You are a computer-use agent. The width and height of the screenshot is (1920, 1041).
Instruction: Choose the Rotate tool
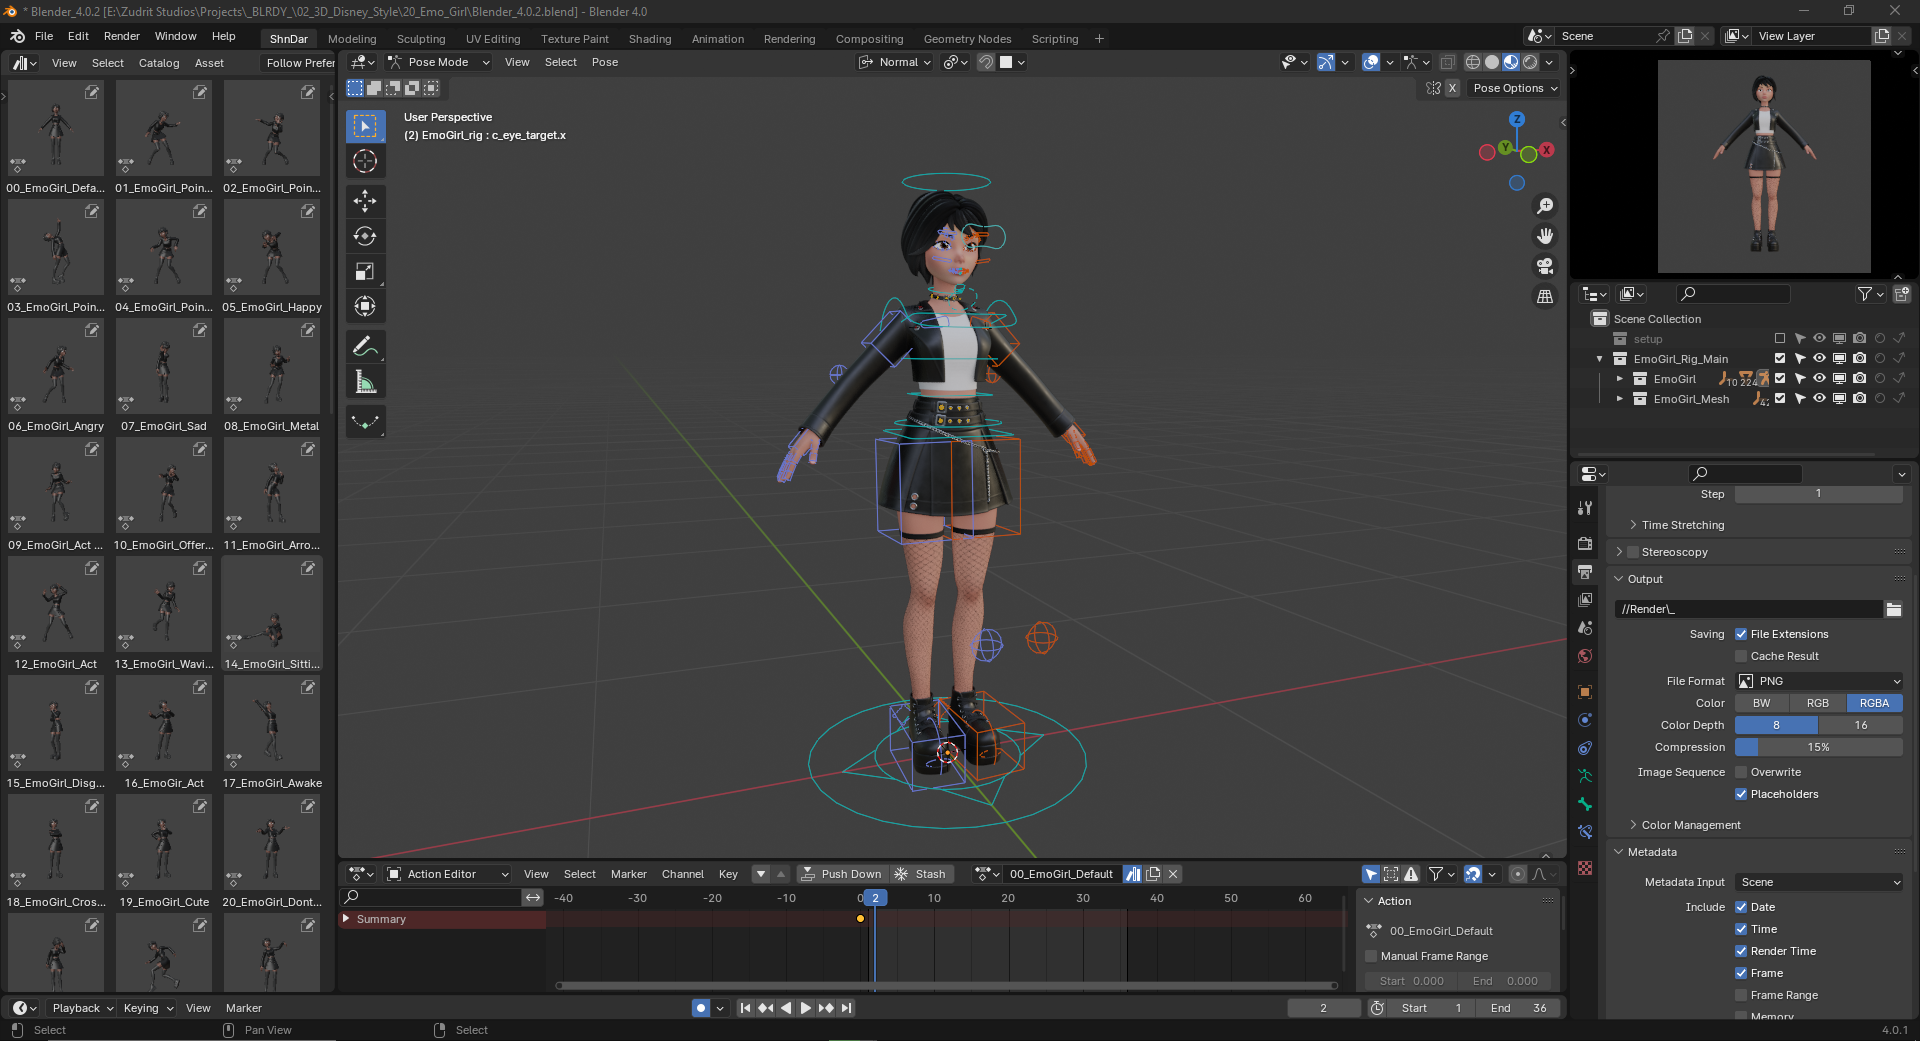pos(365,236)
